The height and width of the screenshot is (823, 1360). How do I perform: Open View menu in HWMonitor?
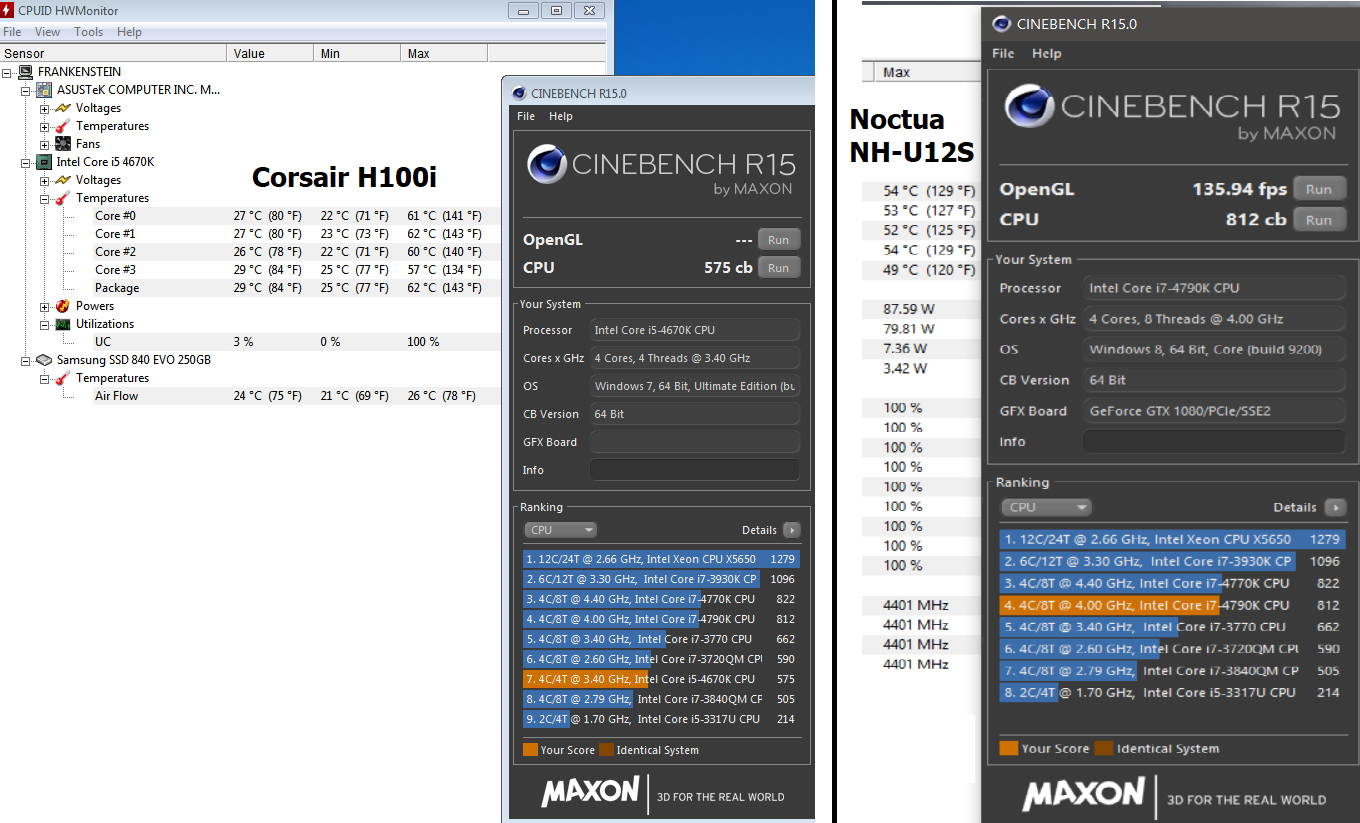pyautogui.click(x=47, y=32)
